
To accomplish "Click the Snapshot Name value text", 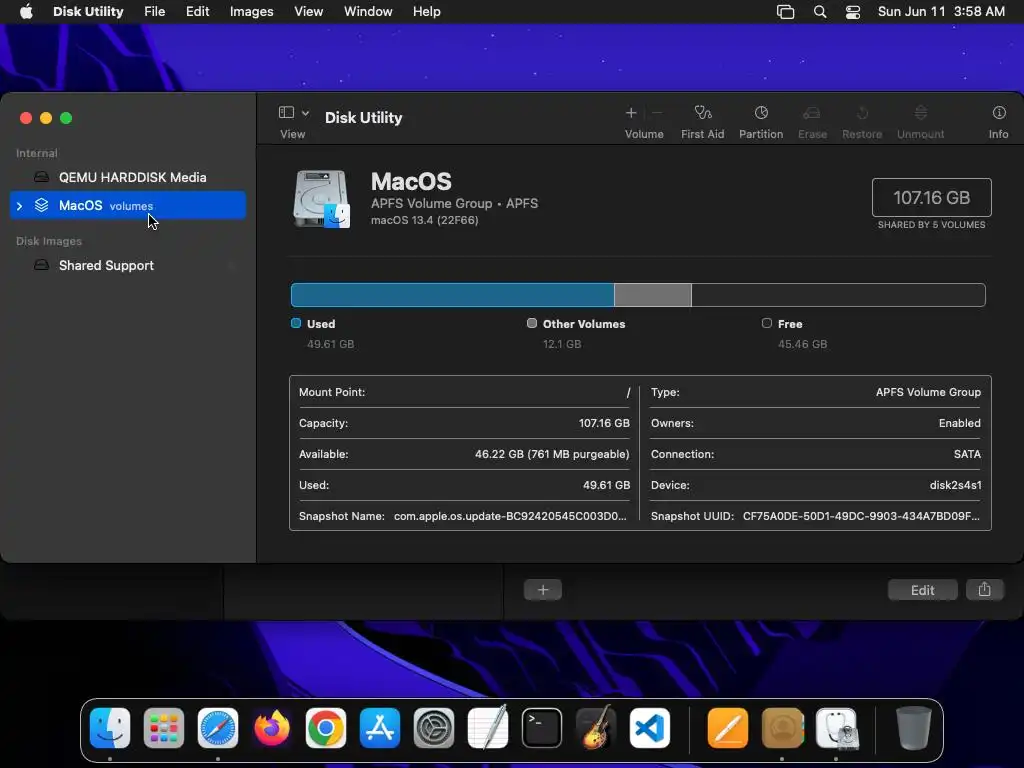I will 510,516.
